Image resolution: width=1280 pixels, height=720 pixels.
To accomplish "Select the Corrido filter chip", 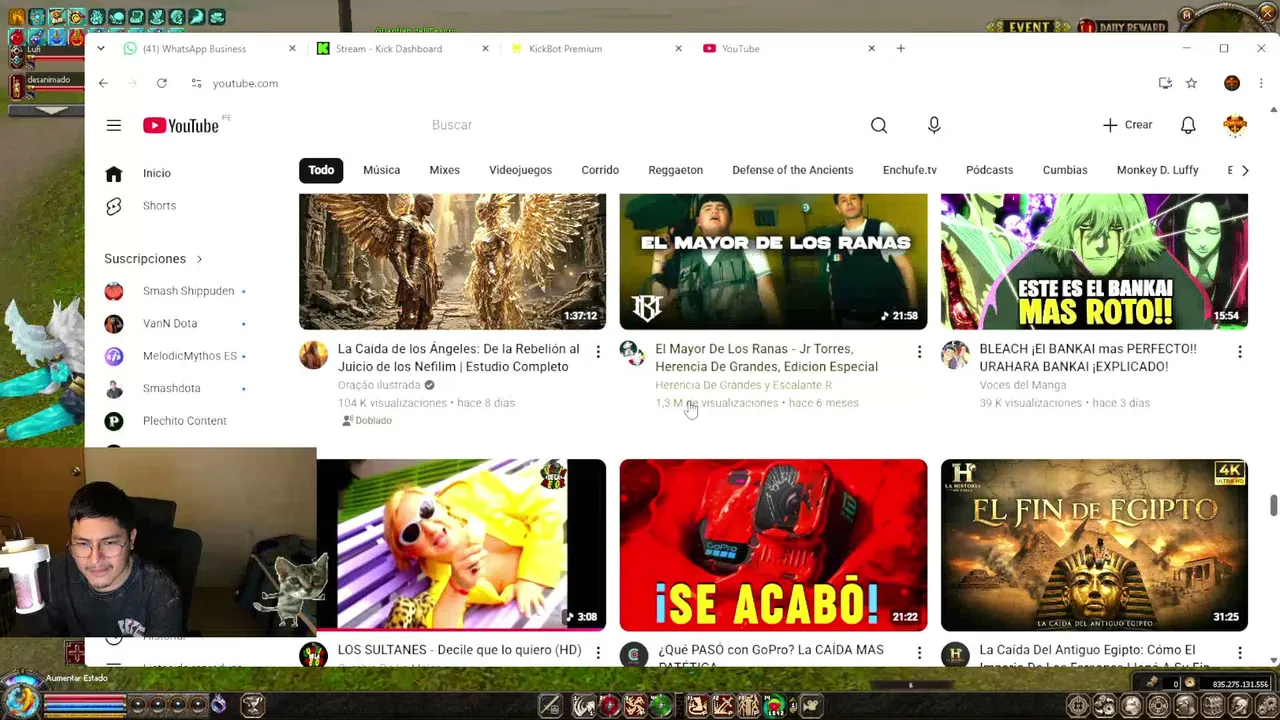I will [x=600, y=170].
